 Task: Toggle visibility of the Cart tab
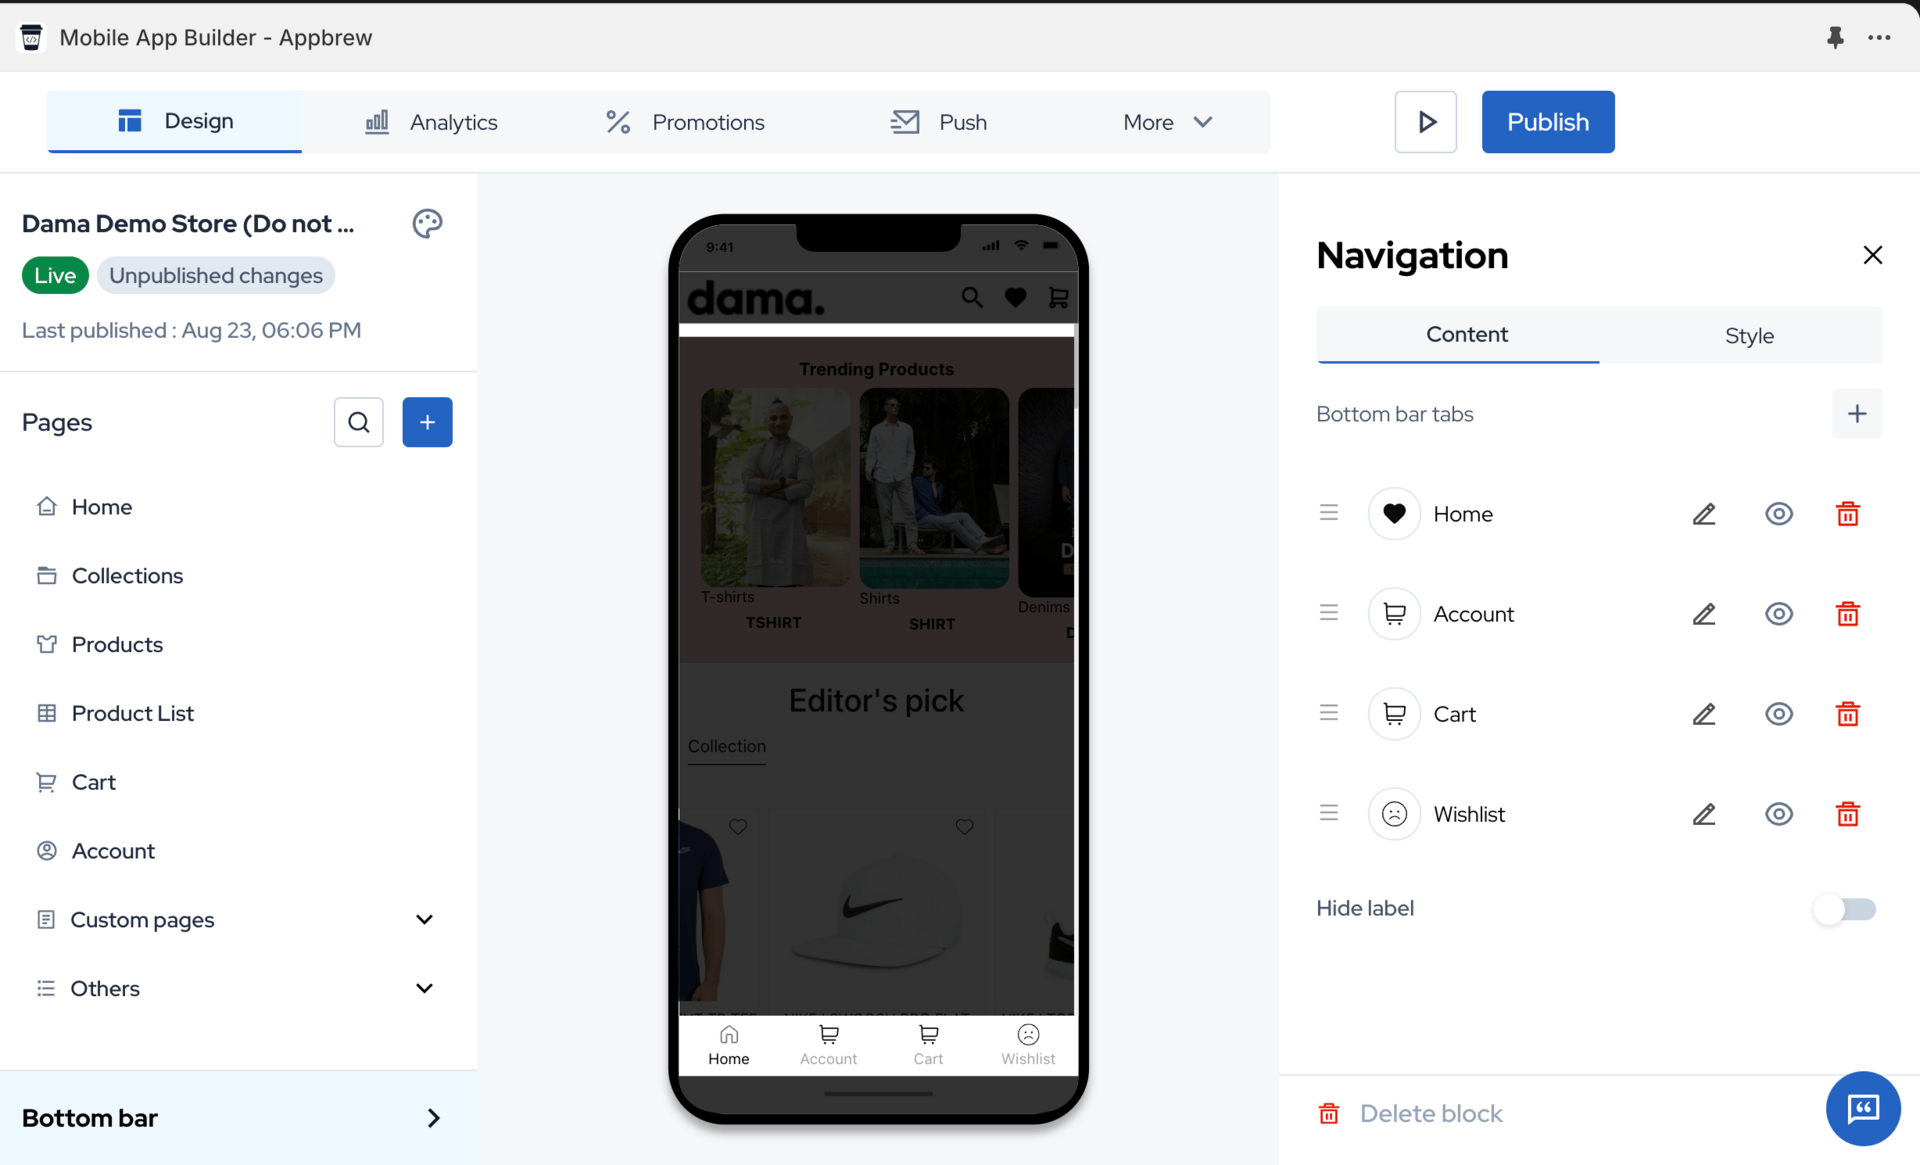1778,714
